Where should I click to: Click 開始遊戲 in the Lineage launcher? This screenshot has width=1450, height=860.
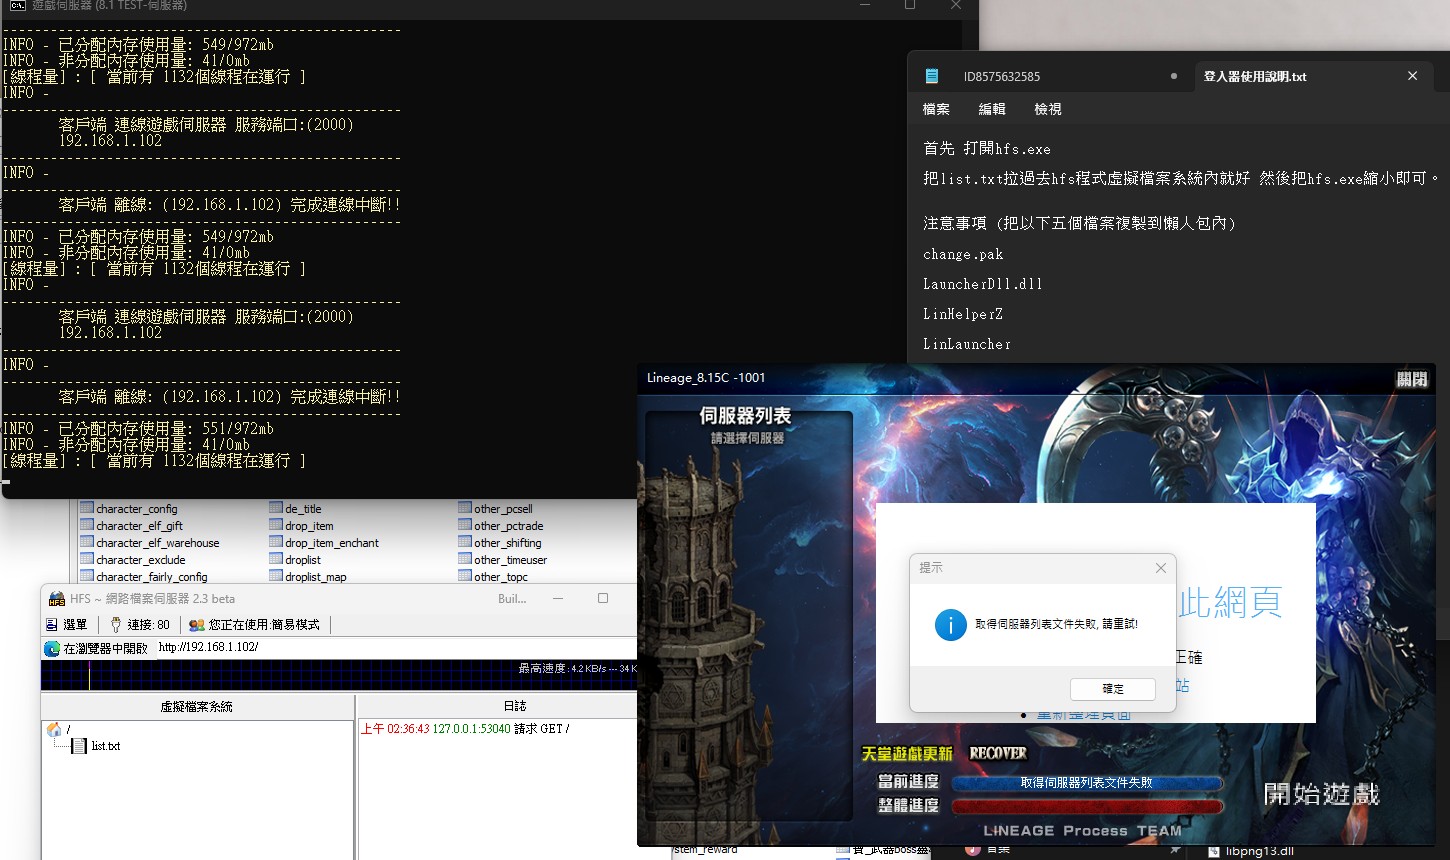pos(1321,794)
